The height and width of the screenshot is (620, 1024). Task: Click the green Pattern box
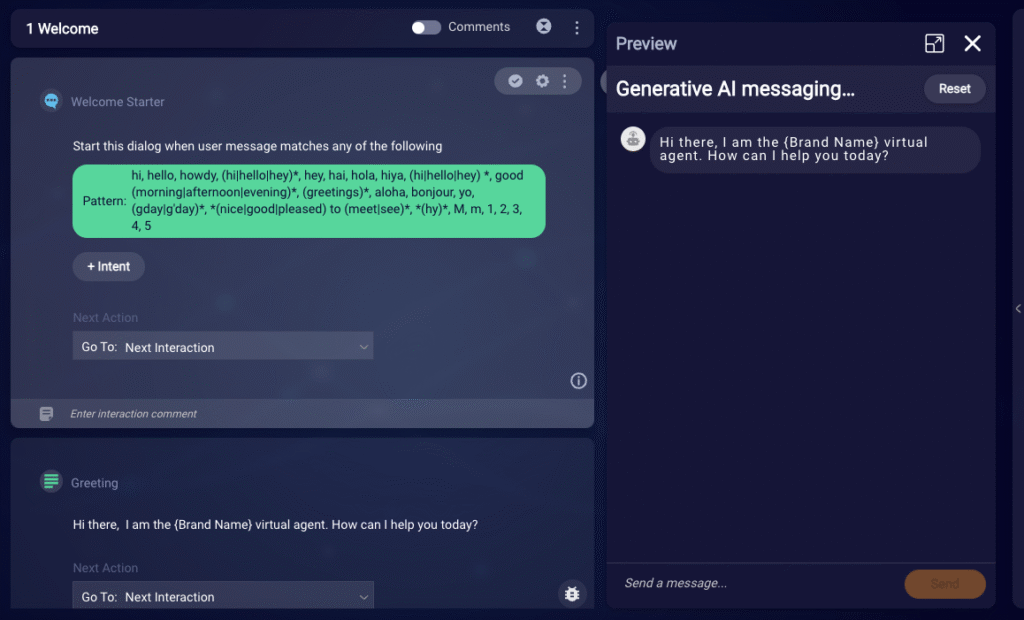pos(309,201)
